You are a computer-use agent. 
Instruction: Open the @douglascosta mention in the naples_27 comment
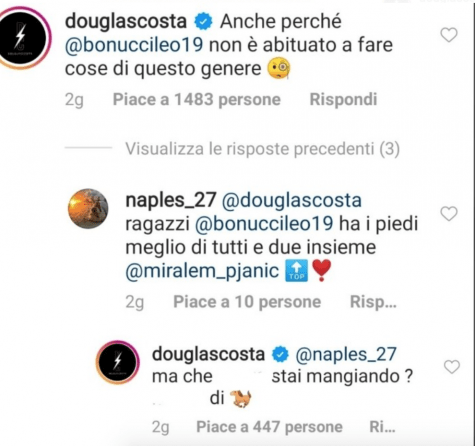(x=291, y=201)
